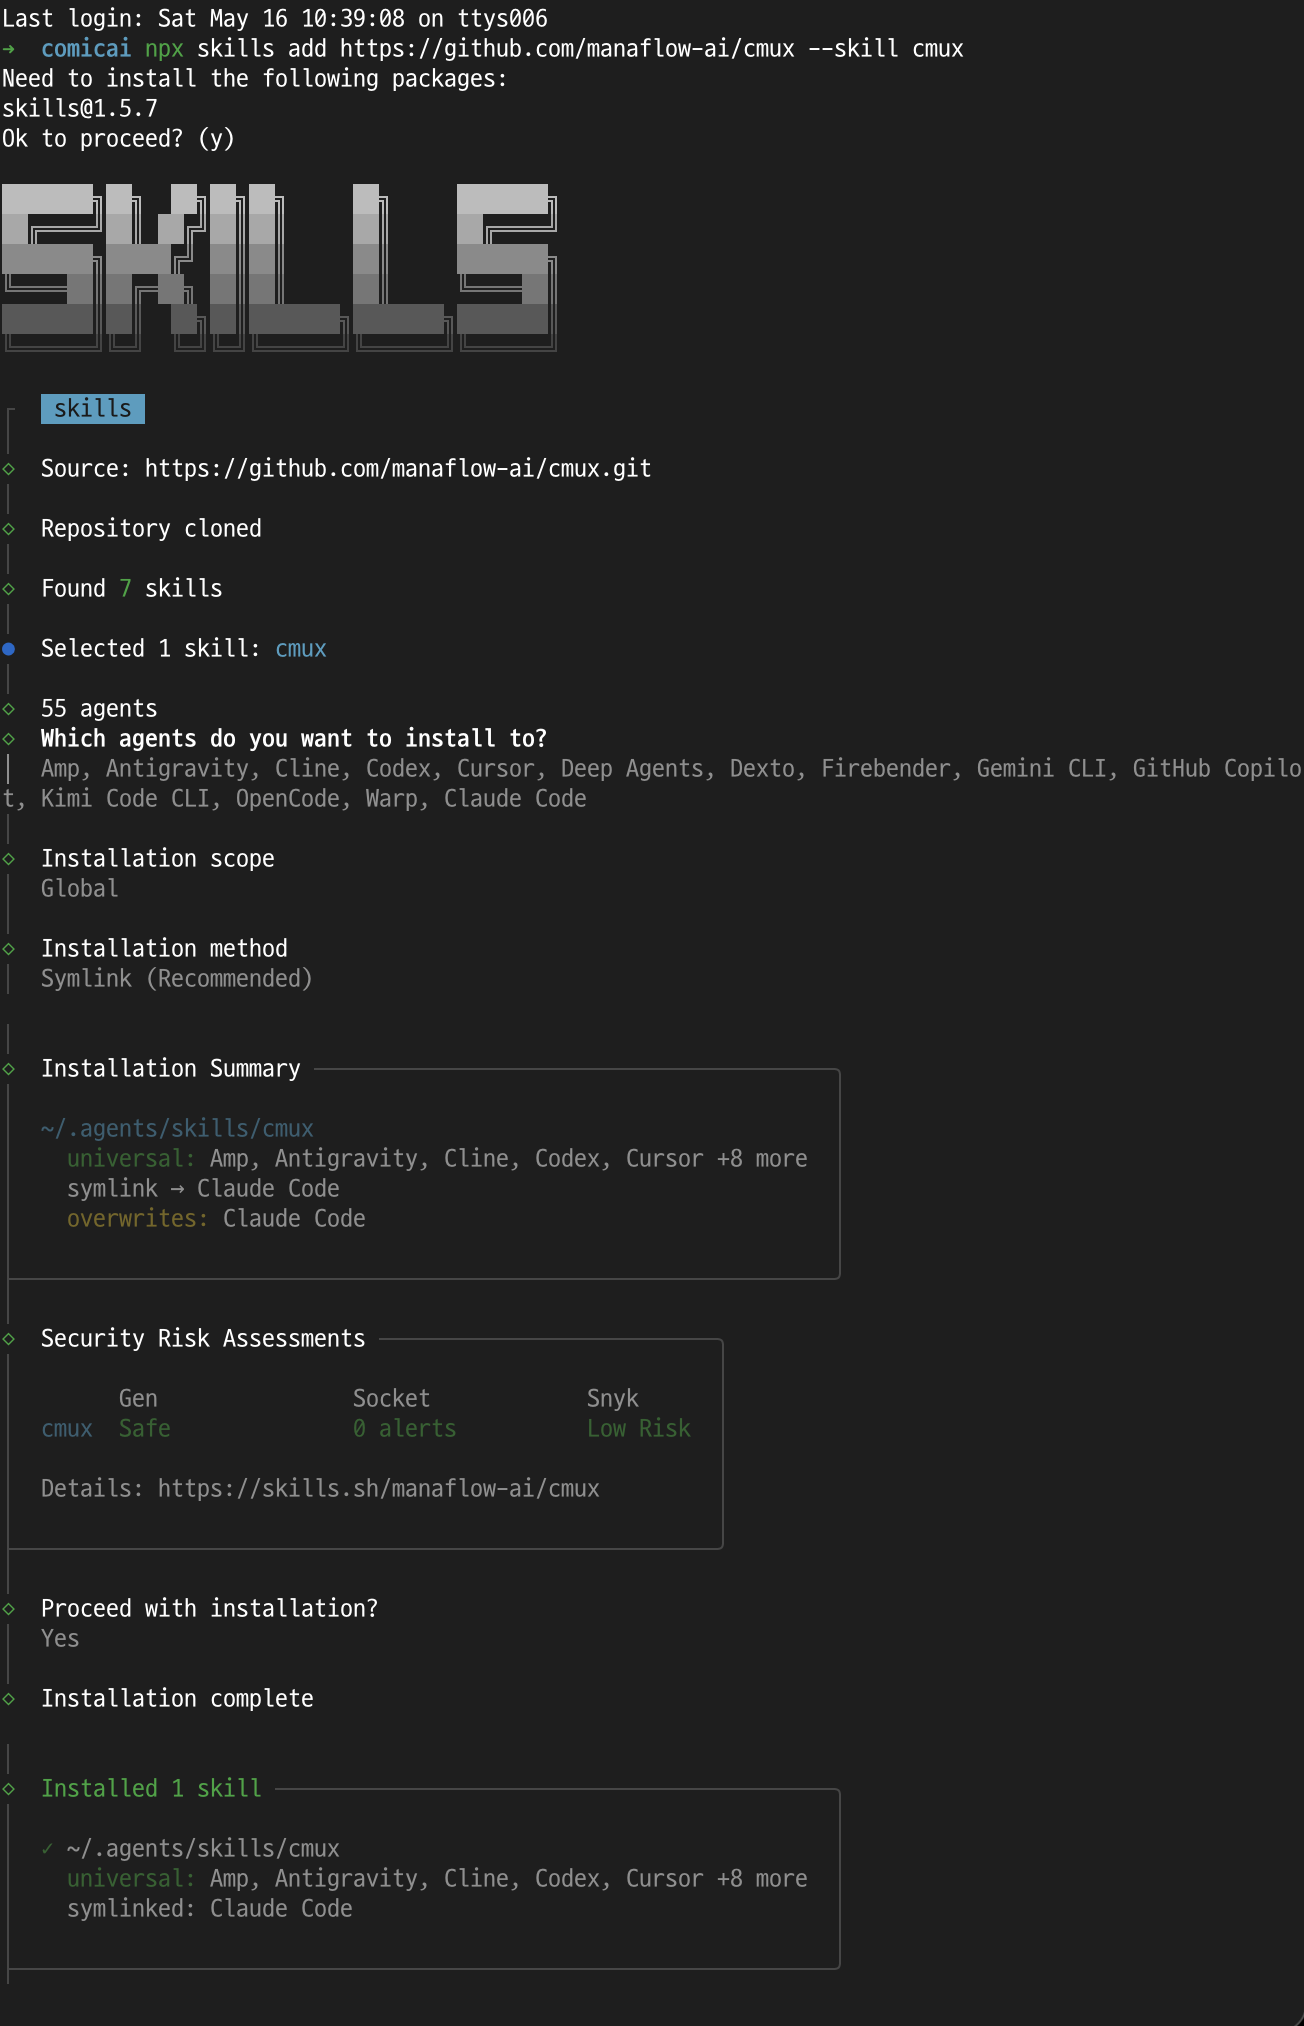Click the Global installation scope answer

point(80,889)
